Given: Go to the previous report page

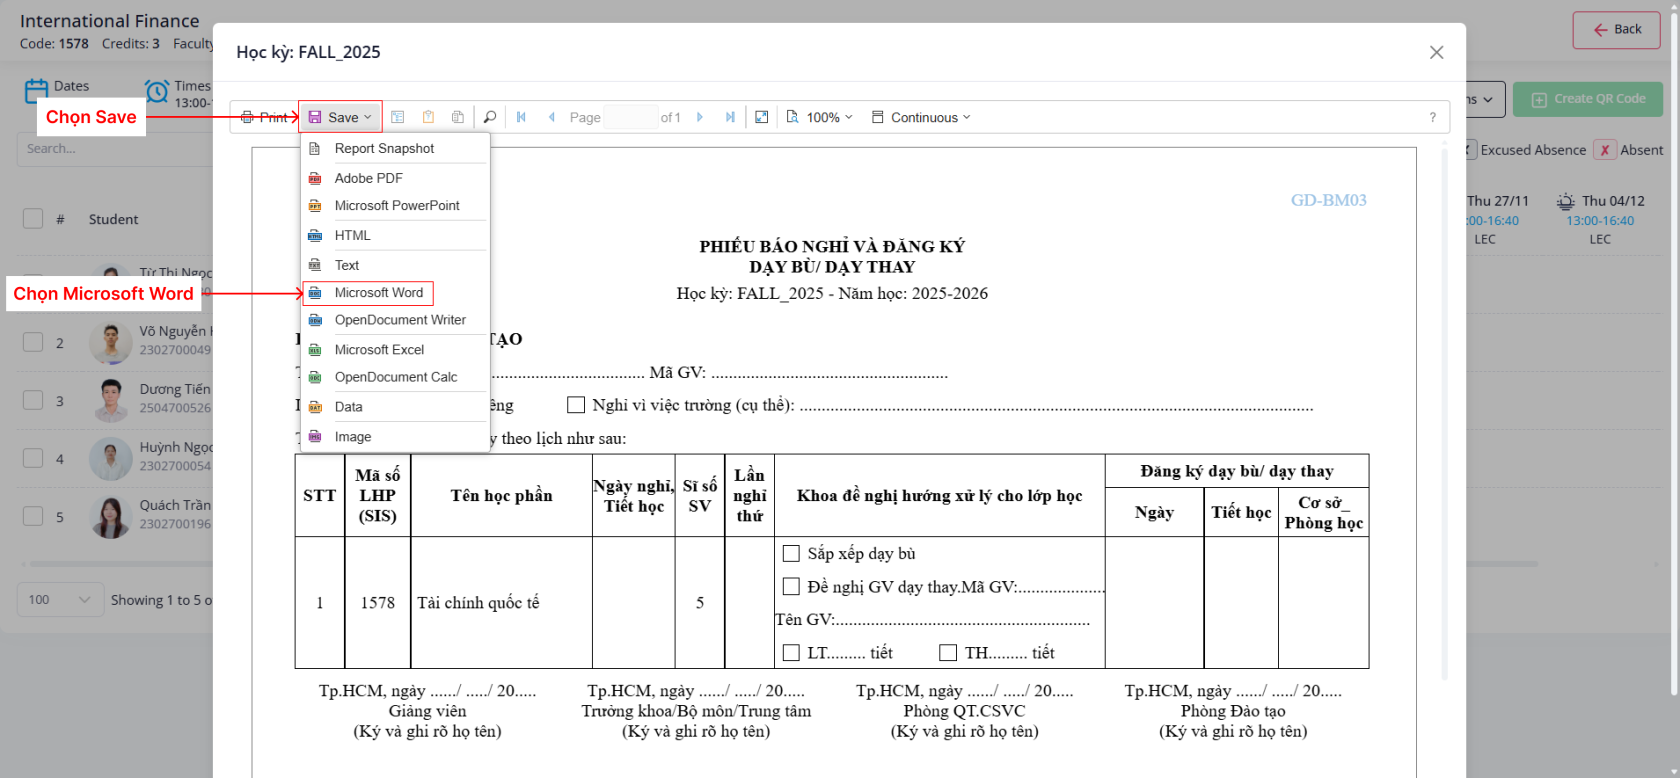Looking at the screenshot, I should [551, 117].
